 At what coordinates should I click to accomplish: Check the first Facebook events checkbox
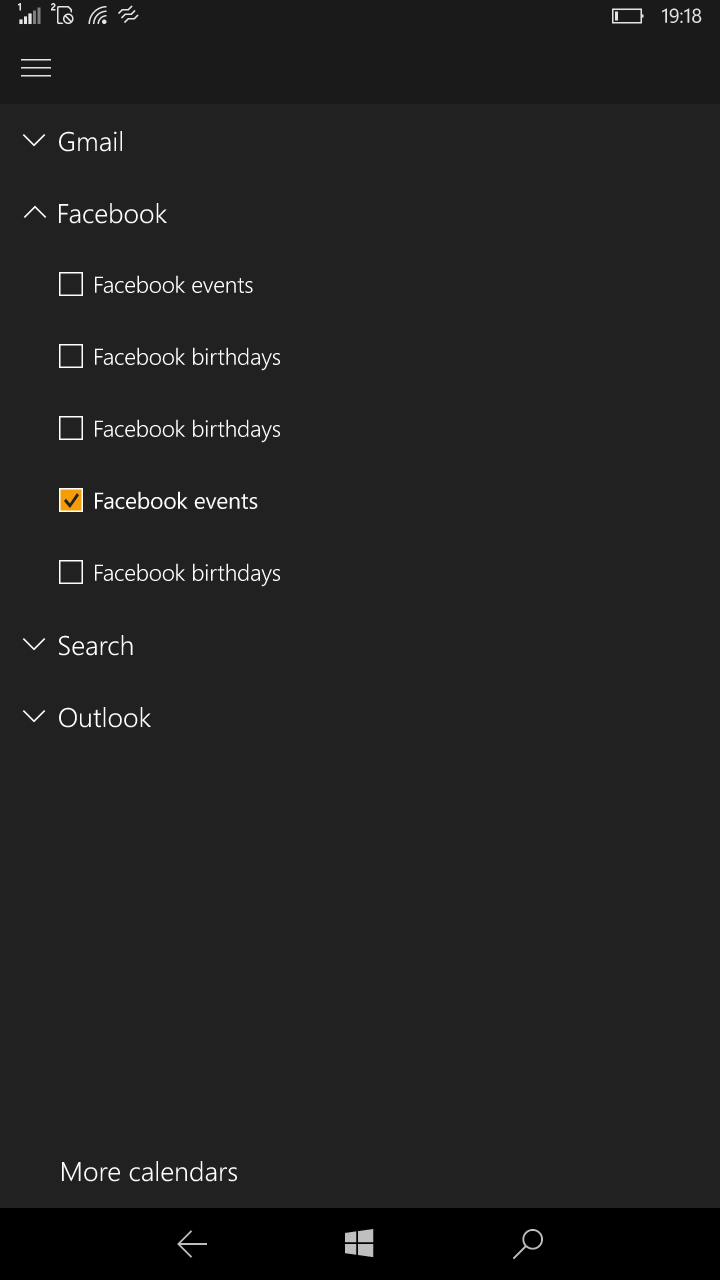click(71, 285)
